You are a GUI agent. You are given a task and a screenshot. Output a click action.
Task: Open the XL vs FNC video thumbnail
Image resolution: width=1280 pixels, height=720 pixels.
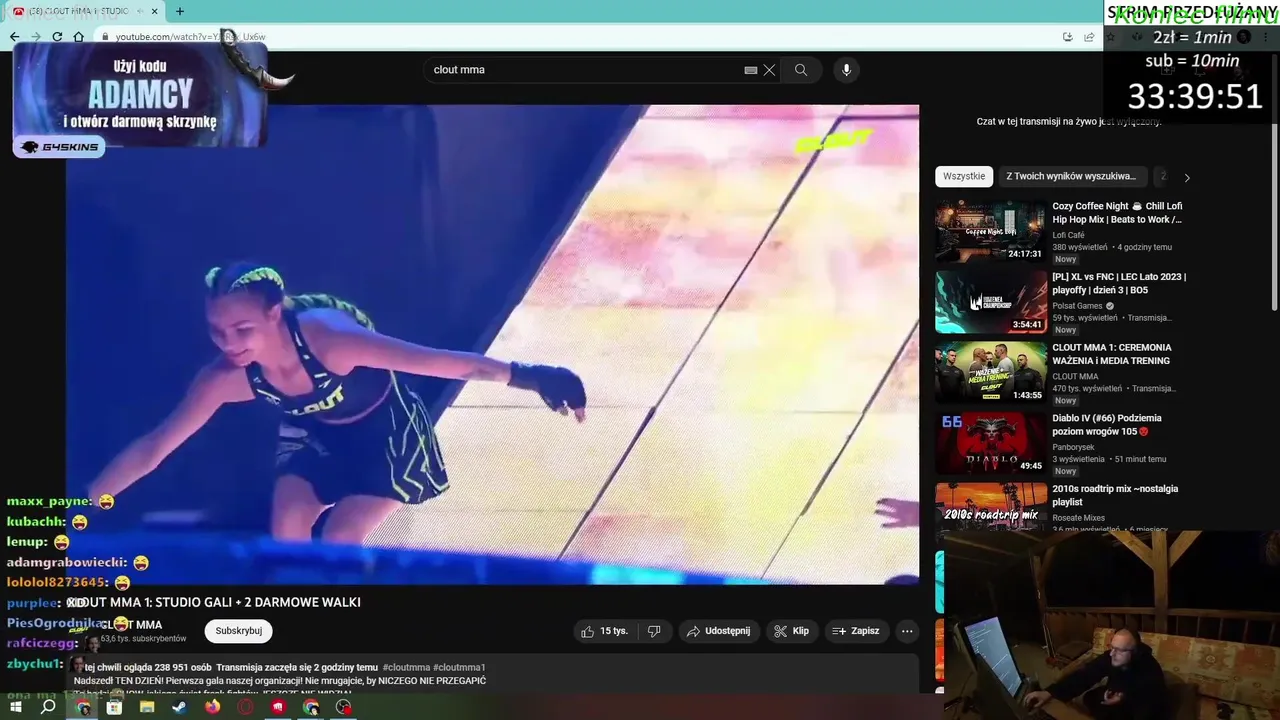pos(991,302)
